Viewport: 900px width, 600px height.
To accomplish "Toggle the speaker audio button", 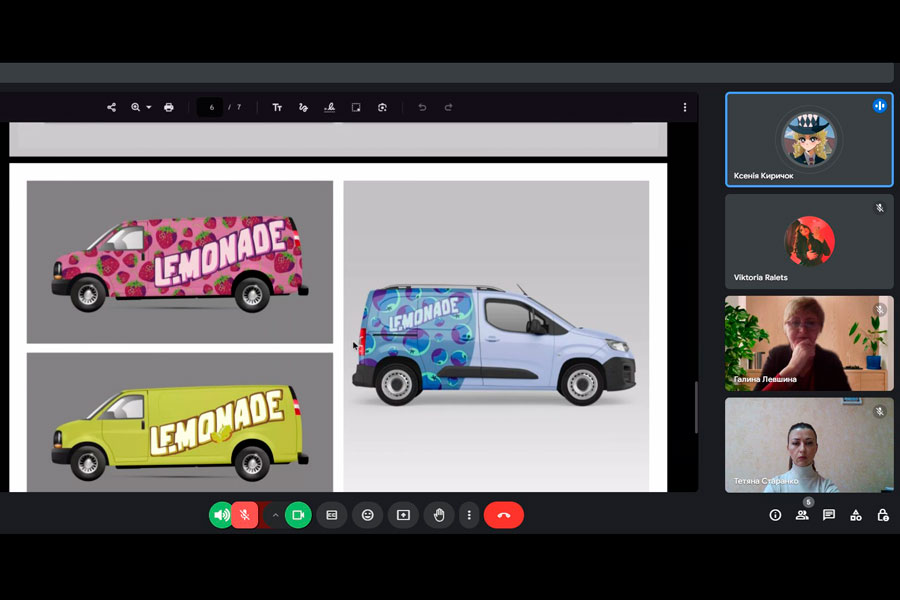I will (x=221, y=515).
